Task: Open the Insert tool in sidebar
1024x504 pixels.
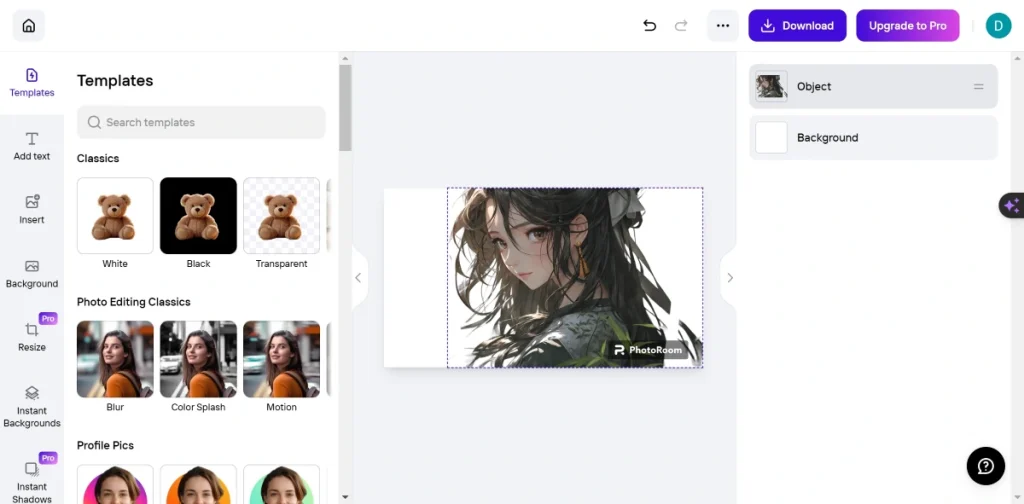Action: [x=32, y=210]
